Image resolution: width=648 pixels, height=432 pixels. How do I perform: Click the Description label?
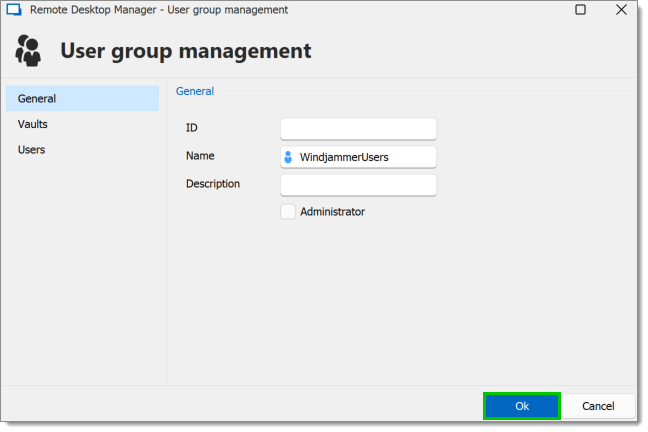[x=213, y=184]
